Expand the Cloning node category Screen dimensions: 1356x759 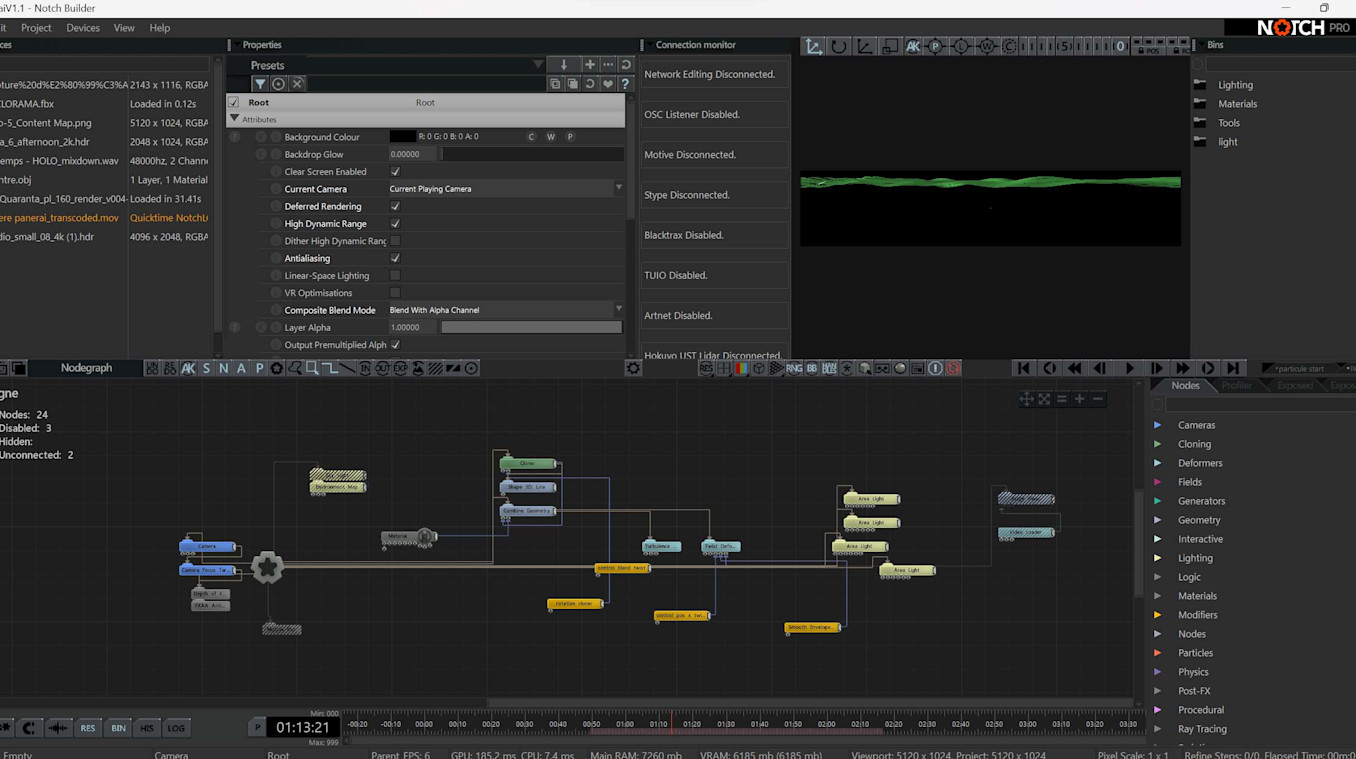pos(1158,444)
